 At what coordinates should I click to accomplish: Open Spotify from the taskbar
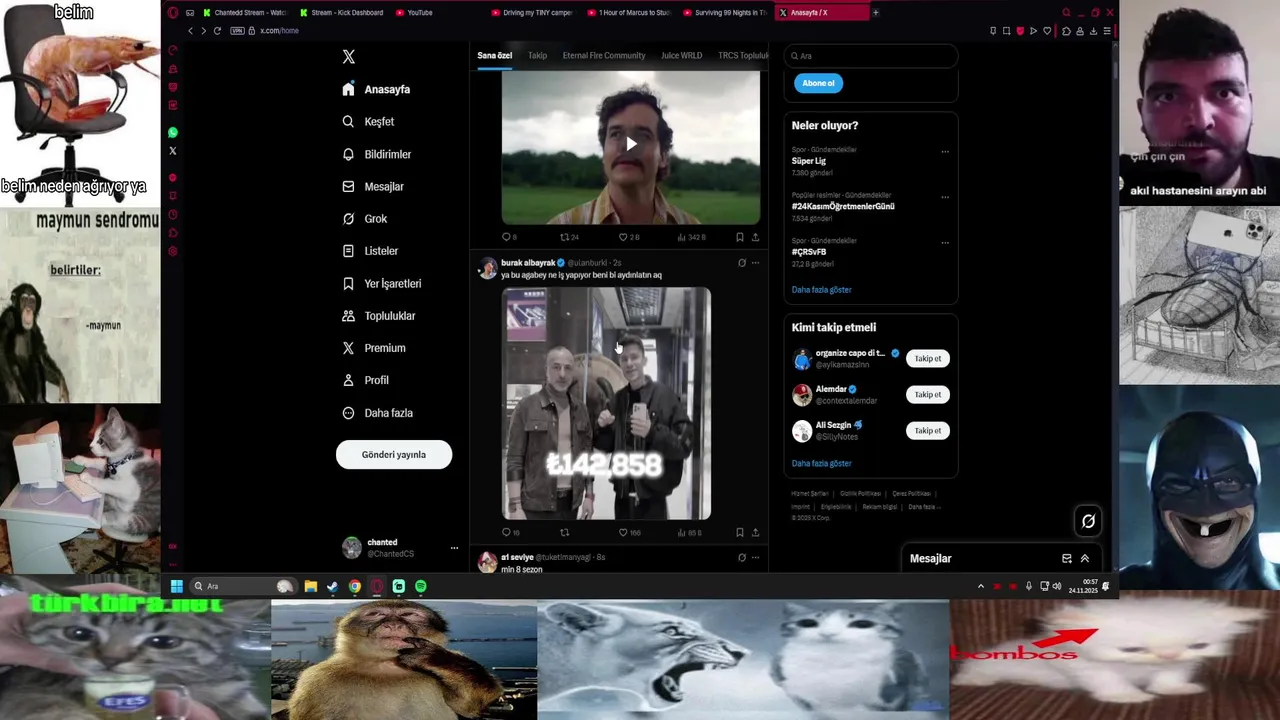pos(421,586)
